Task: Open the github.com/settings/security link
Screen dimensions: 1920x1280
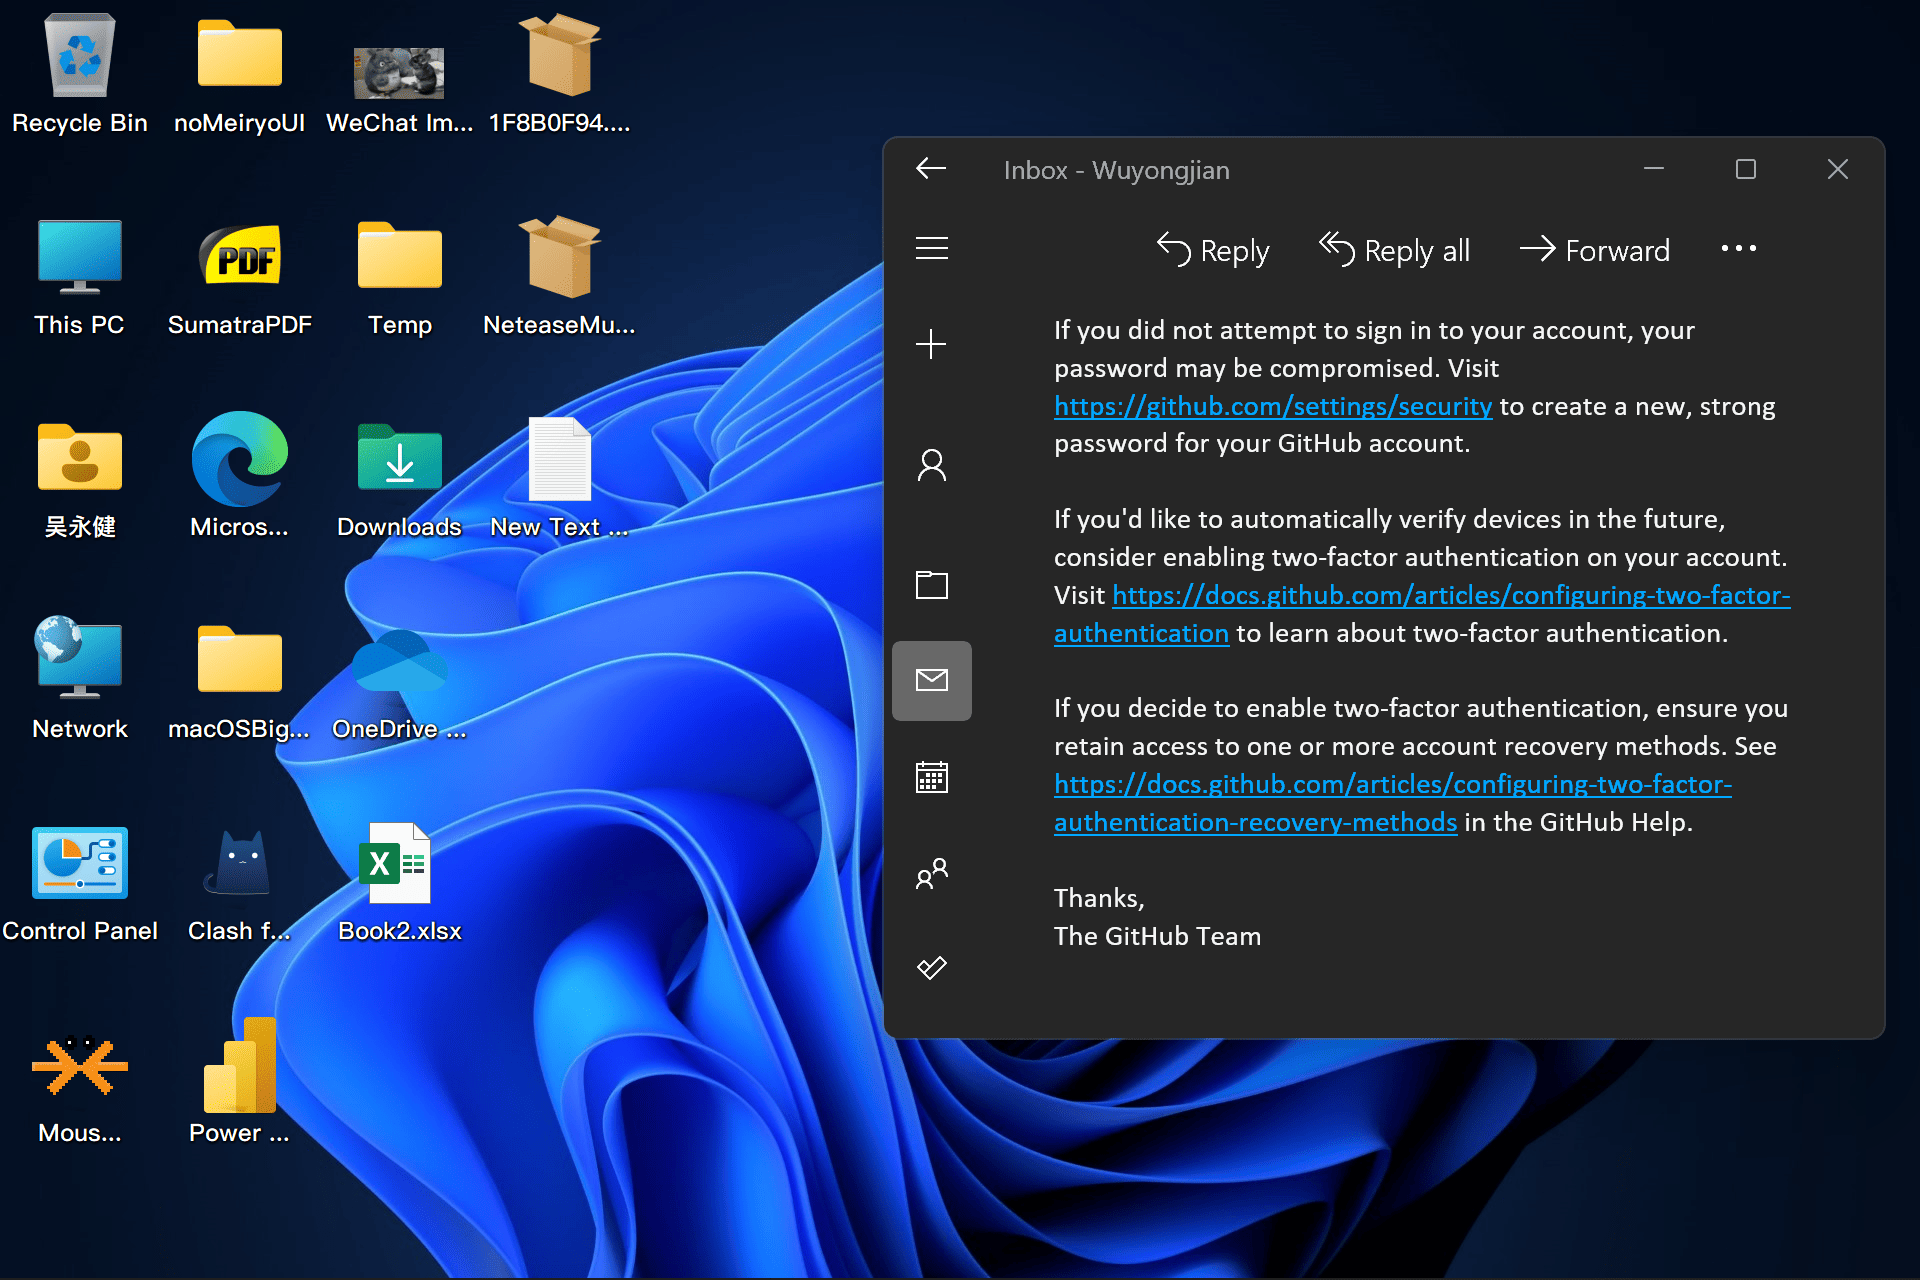Action: pos(1272,407)
